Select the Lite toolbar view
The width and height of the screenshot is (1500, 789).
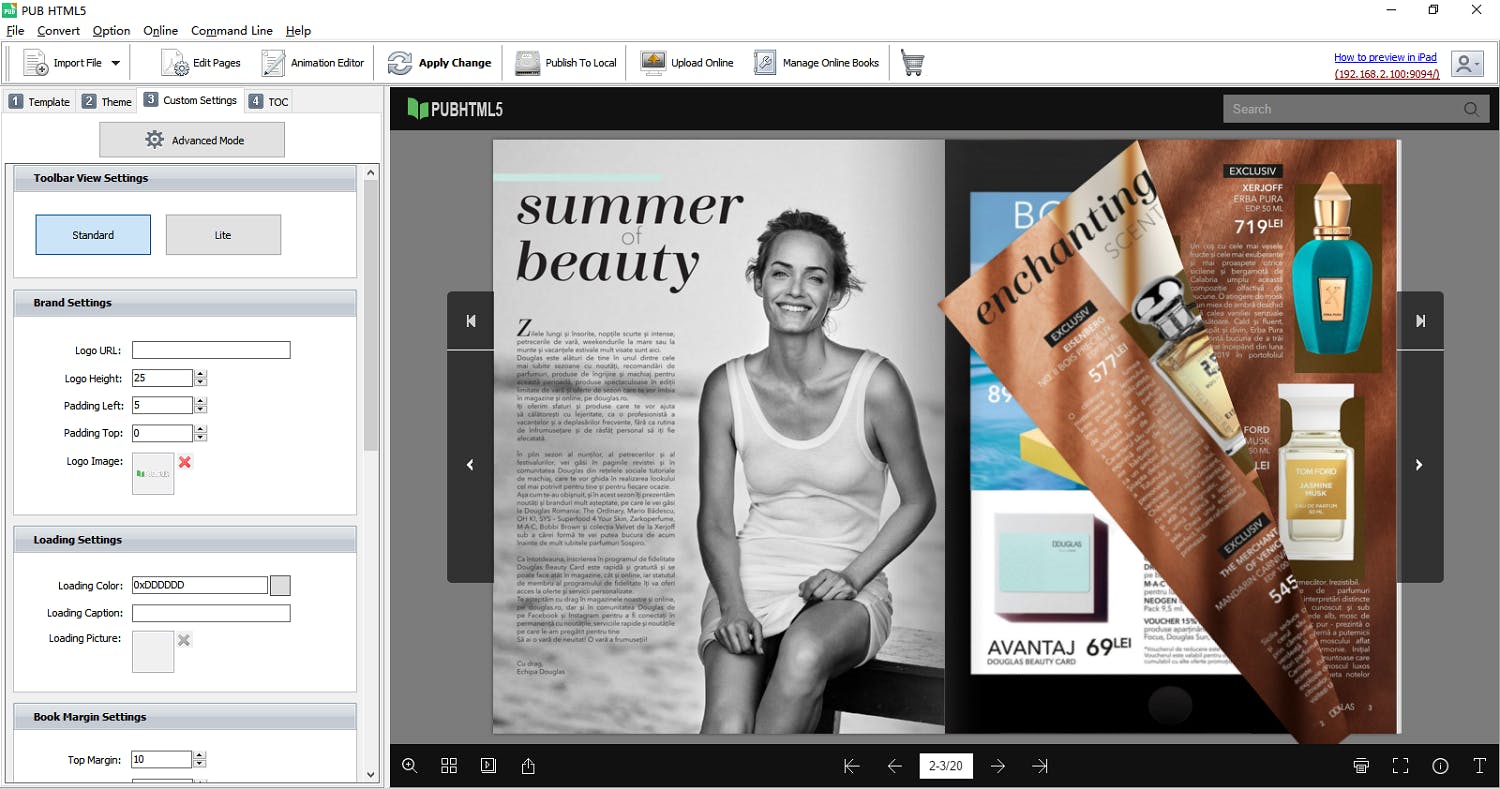pos(223,235)
